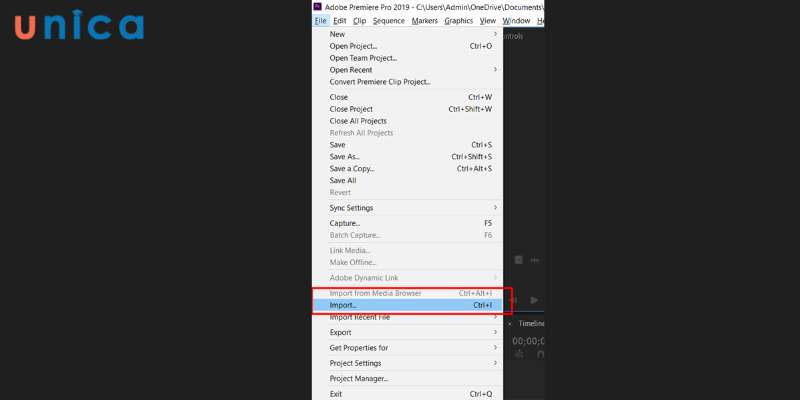Expand the Open Recent submenu
800x400 pixels.
(407, 70)
